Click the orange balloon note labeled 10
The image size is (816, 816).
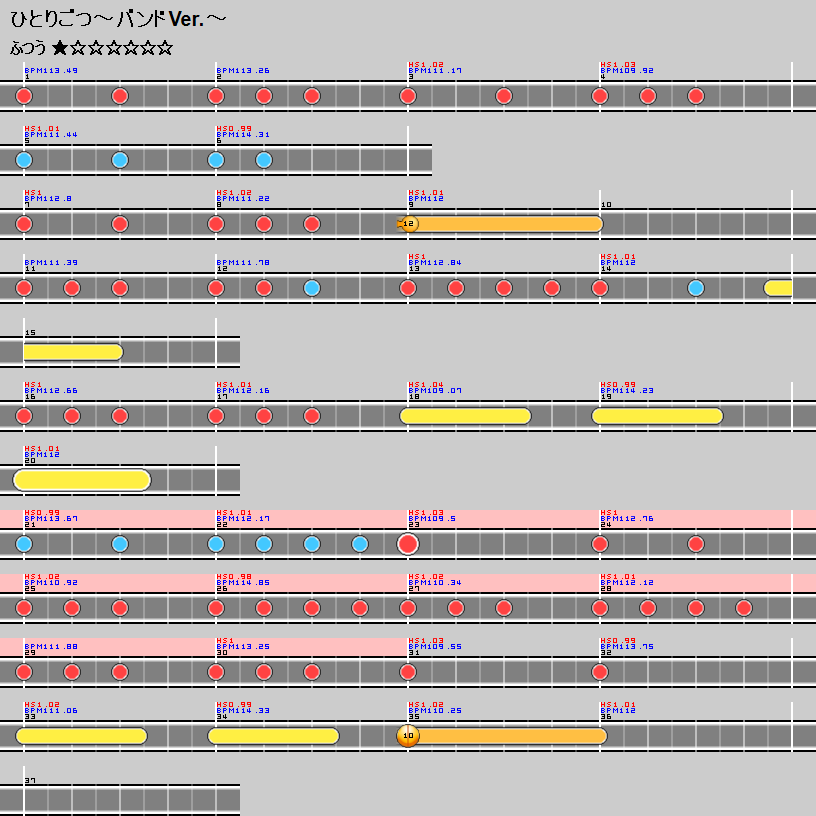tap(407, 736)
